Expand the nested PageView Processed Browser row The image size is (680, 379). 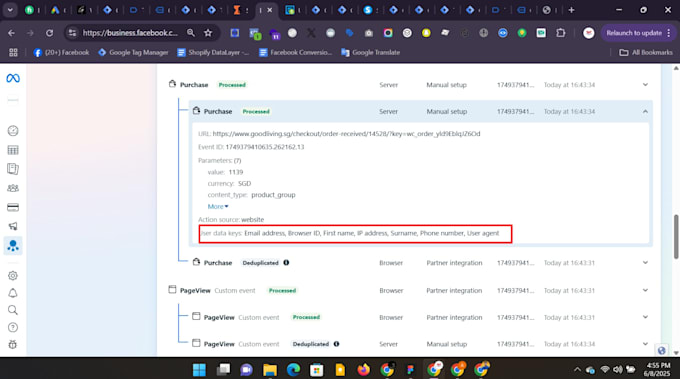645,317
